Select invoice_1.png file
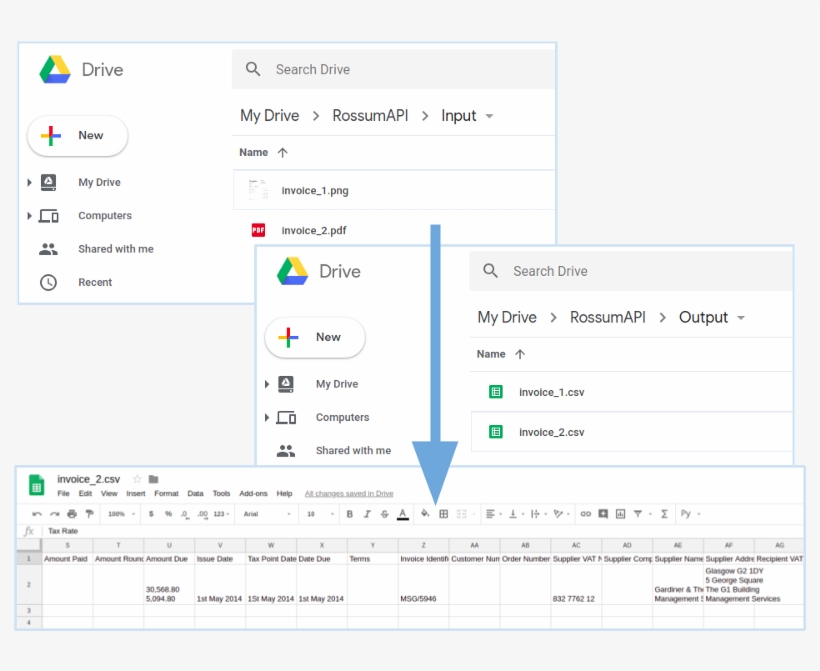 click(393, 190)
